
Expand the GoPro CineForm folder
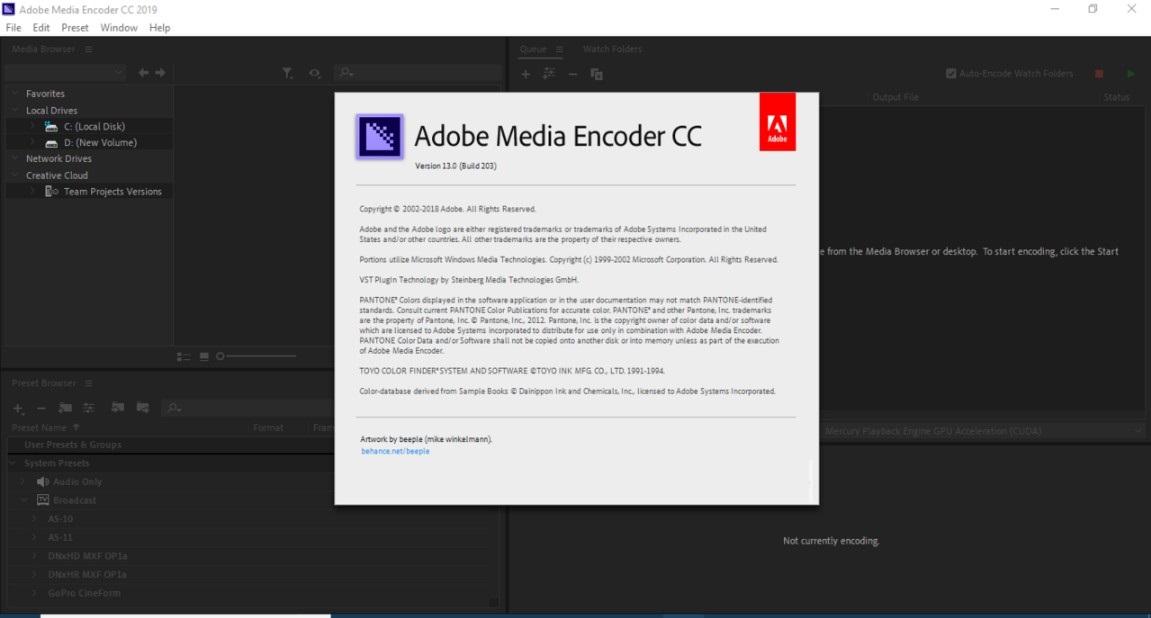34,593
